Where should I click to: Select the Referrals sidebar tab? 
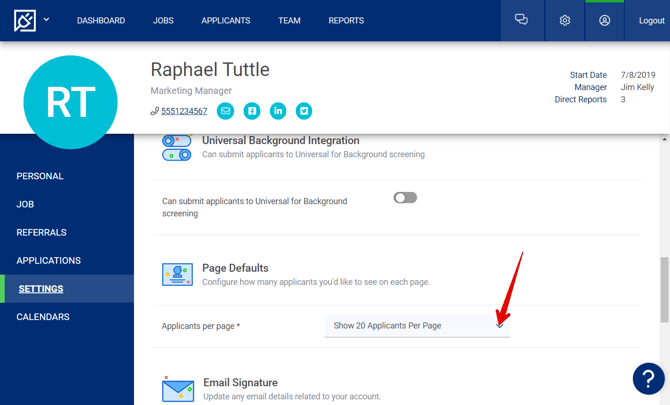(x=41, y=232)
